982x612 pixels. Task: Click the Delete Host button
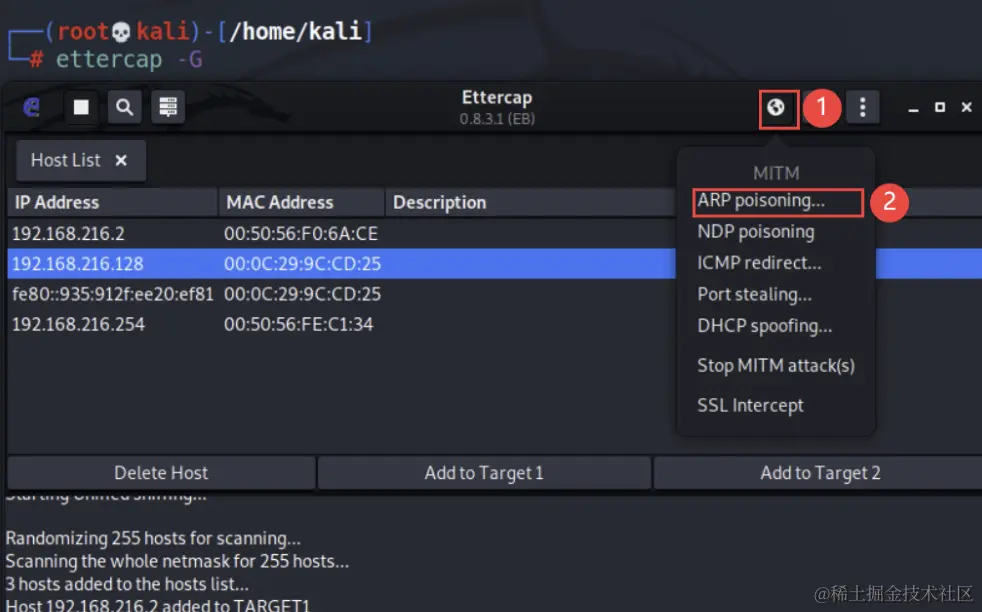(161, 473)
